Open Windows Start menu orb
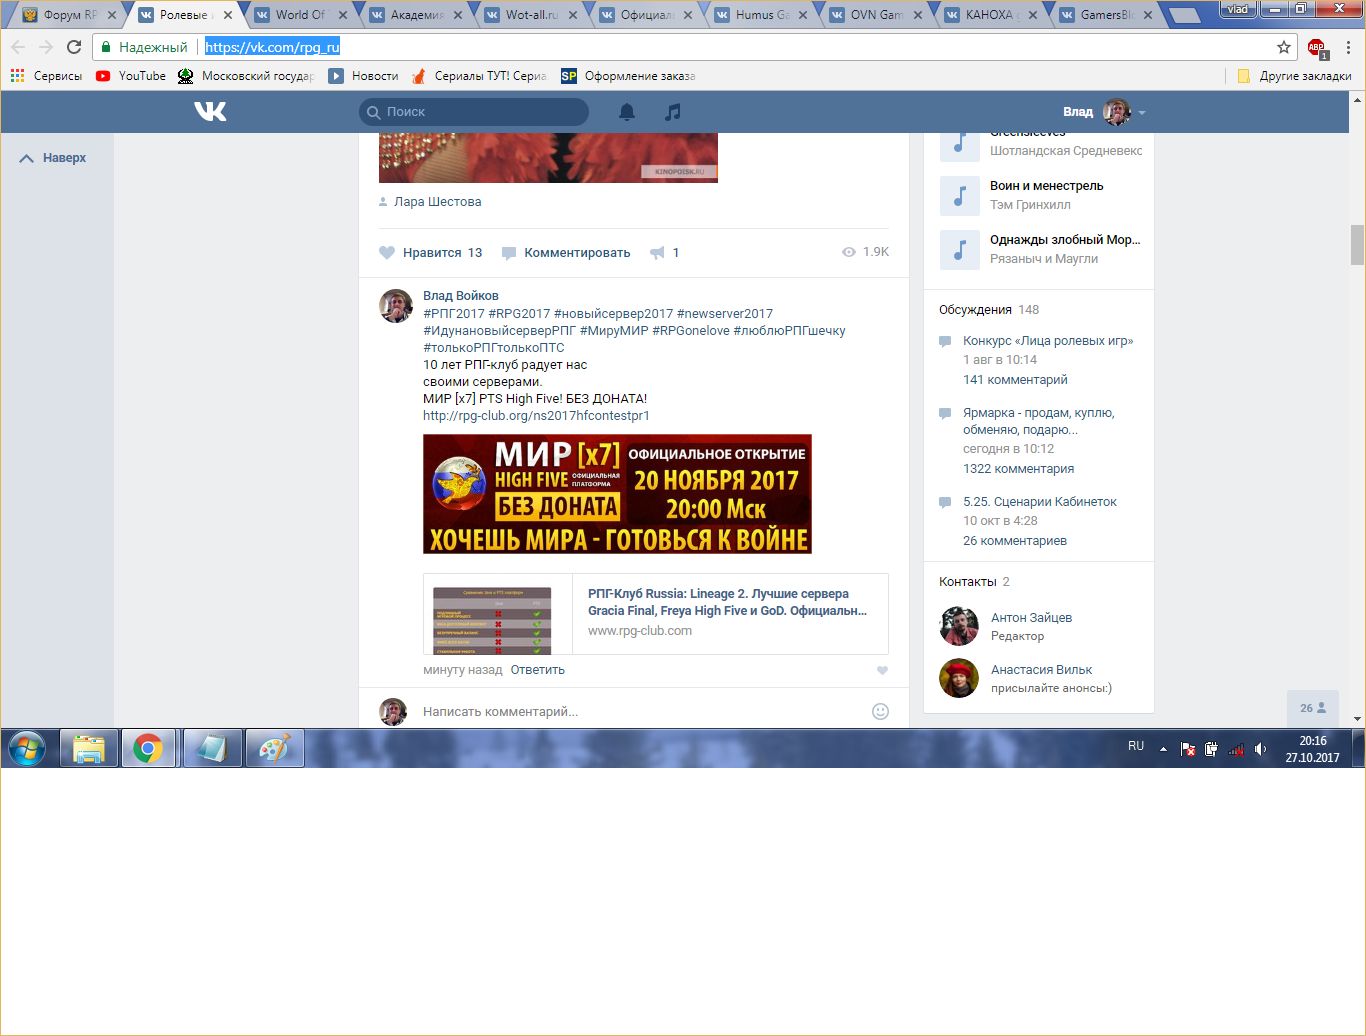The height and width of the screenshot is (1036, 1366). [x=27, y=748]
